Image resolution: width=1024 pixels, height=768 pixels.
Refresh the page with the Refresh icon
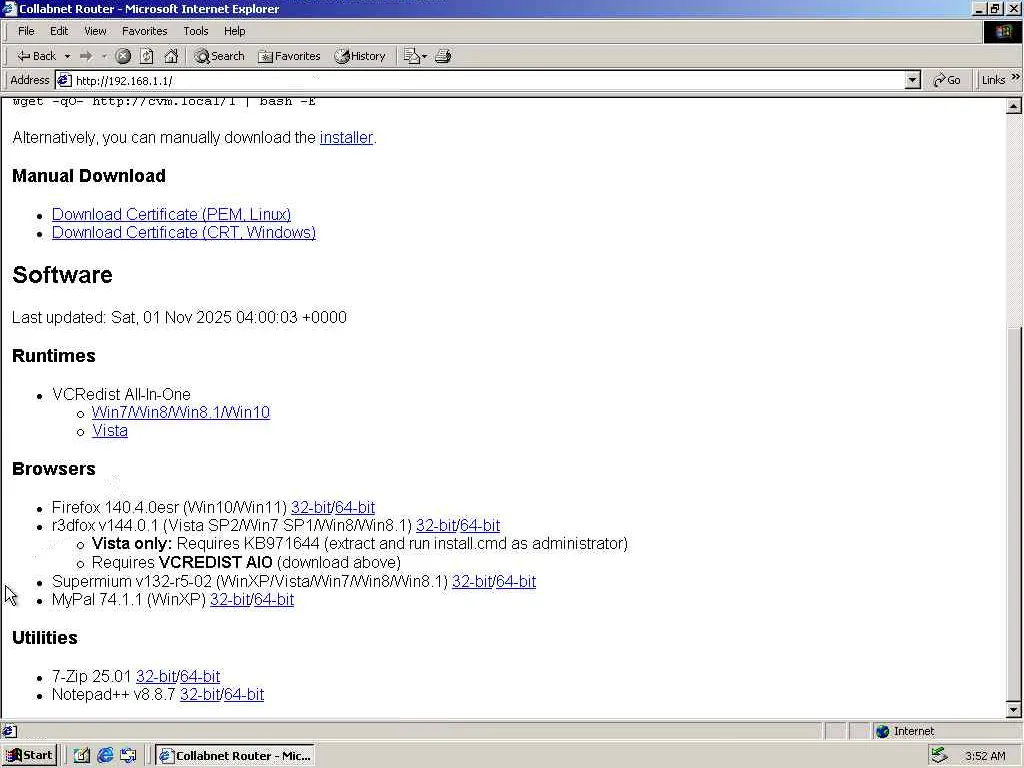(147, 56)
